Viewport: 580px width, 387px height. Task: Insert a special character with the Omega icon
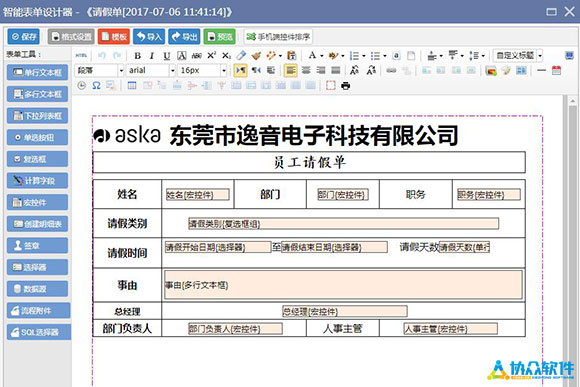[96, 86]
